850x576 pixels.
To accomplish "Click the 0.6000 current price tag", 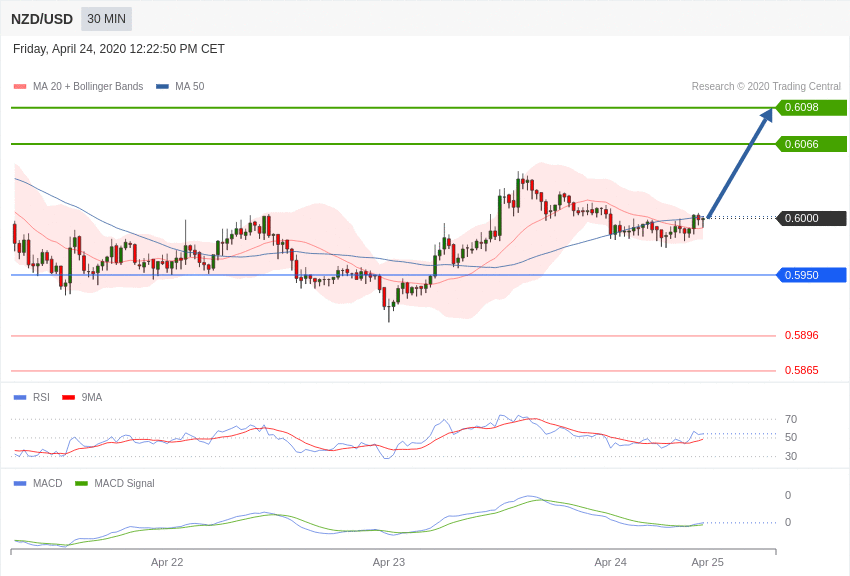I will (811, 218).
